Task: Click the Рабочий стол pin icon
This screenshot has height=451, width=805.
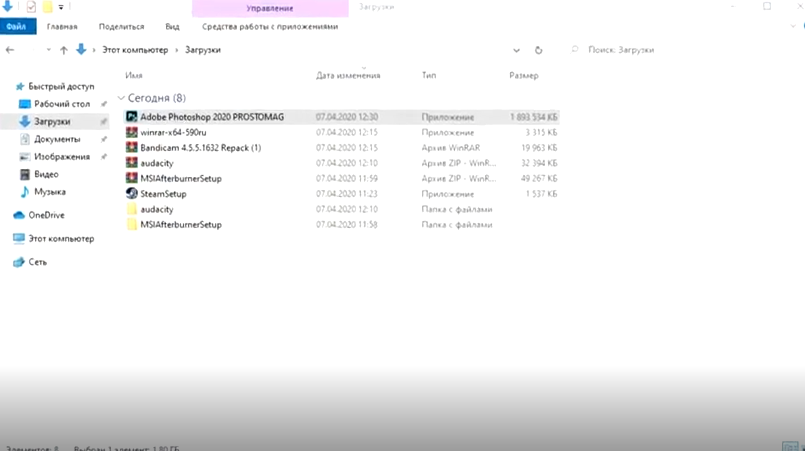Action: pyautogui.click(x=104, y=104)
